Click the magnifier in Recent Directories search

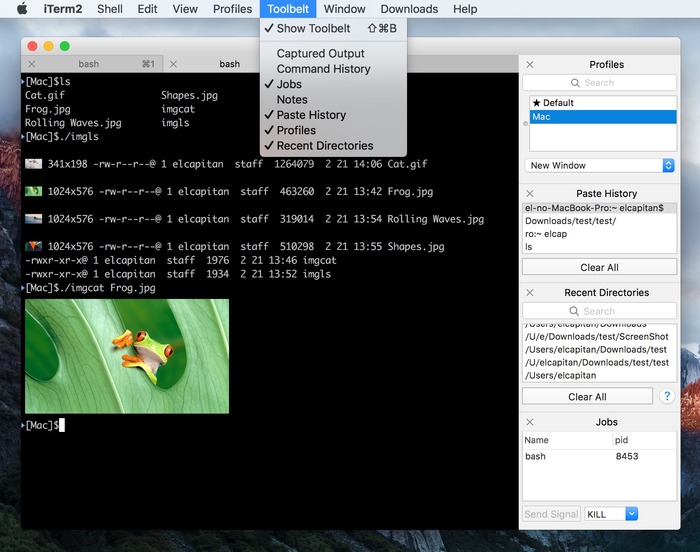point(574,311)
